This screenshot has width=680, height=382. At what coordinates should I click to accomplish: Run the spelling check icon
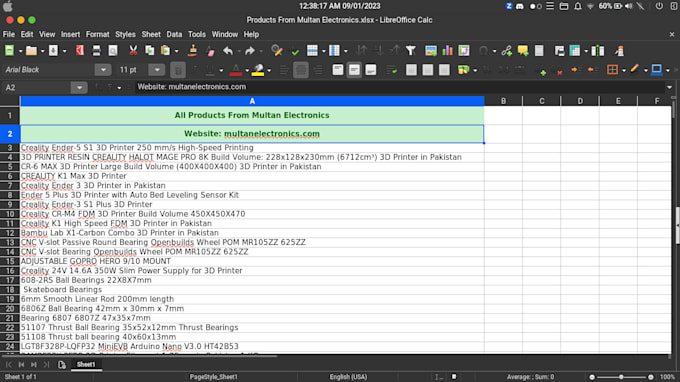[x=295, y=51]
